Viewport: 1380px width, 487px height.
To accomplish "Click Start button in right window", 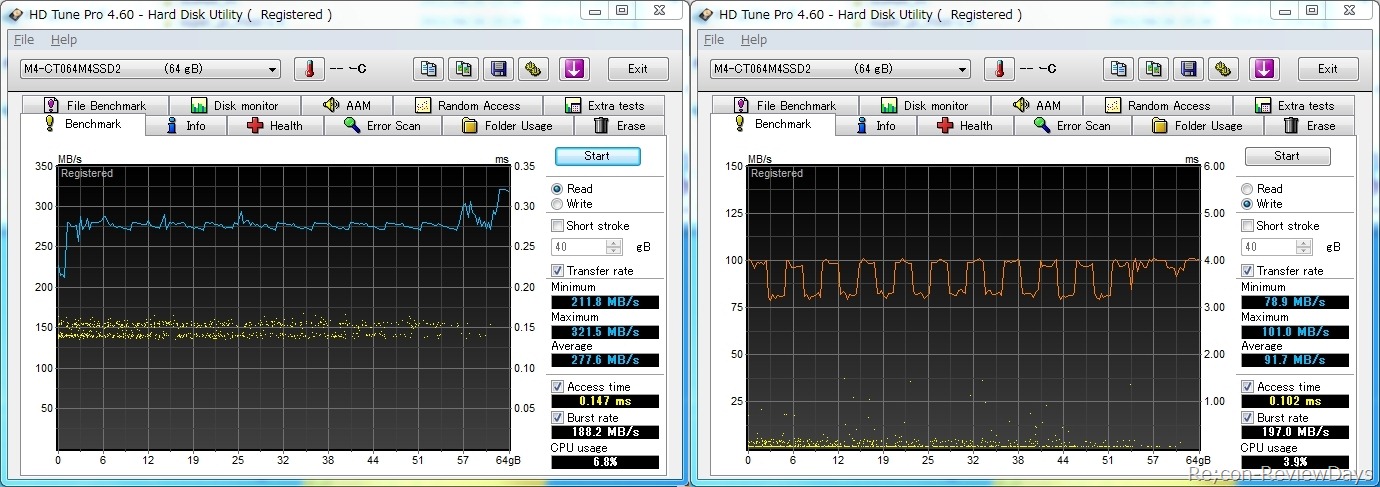I will [1287, 156].
